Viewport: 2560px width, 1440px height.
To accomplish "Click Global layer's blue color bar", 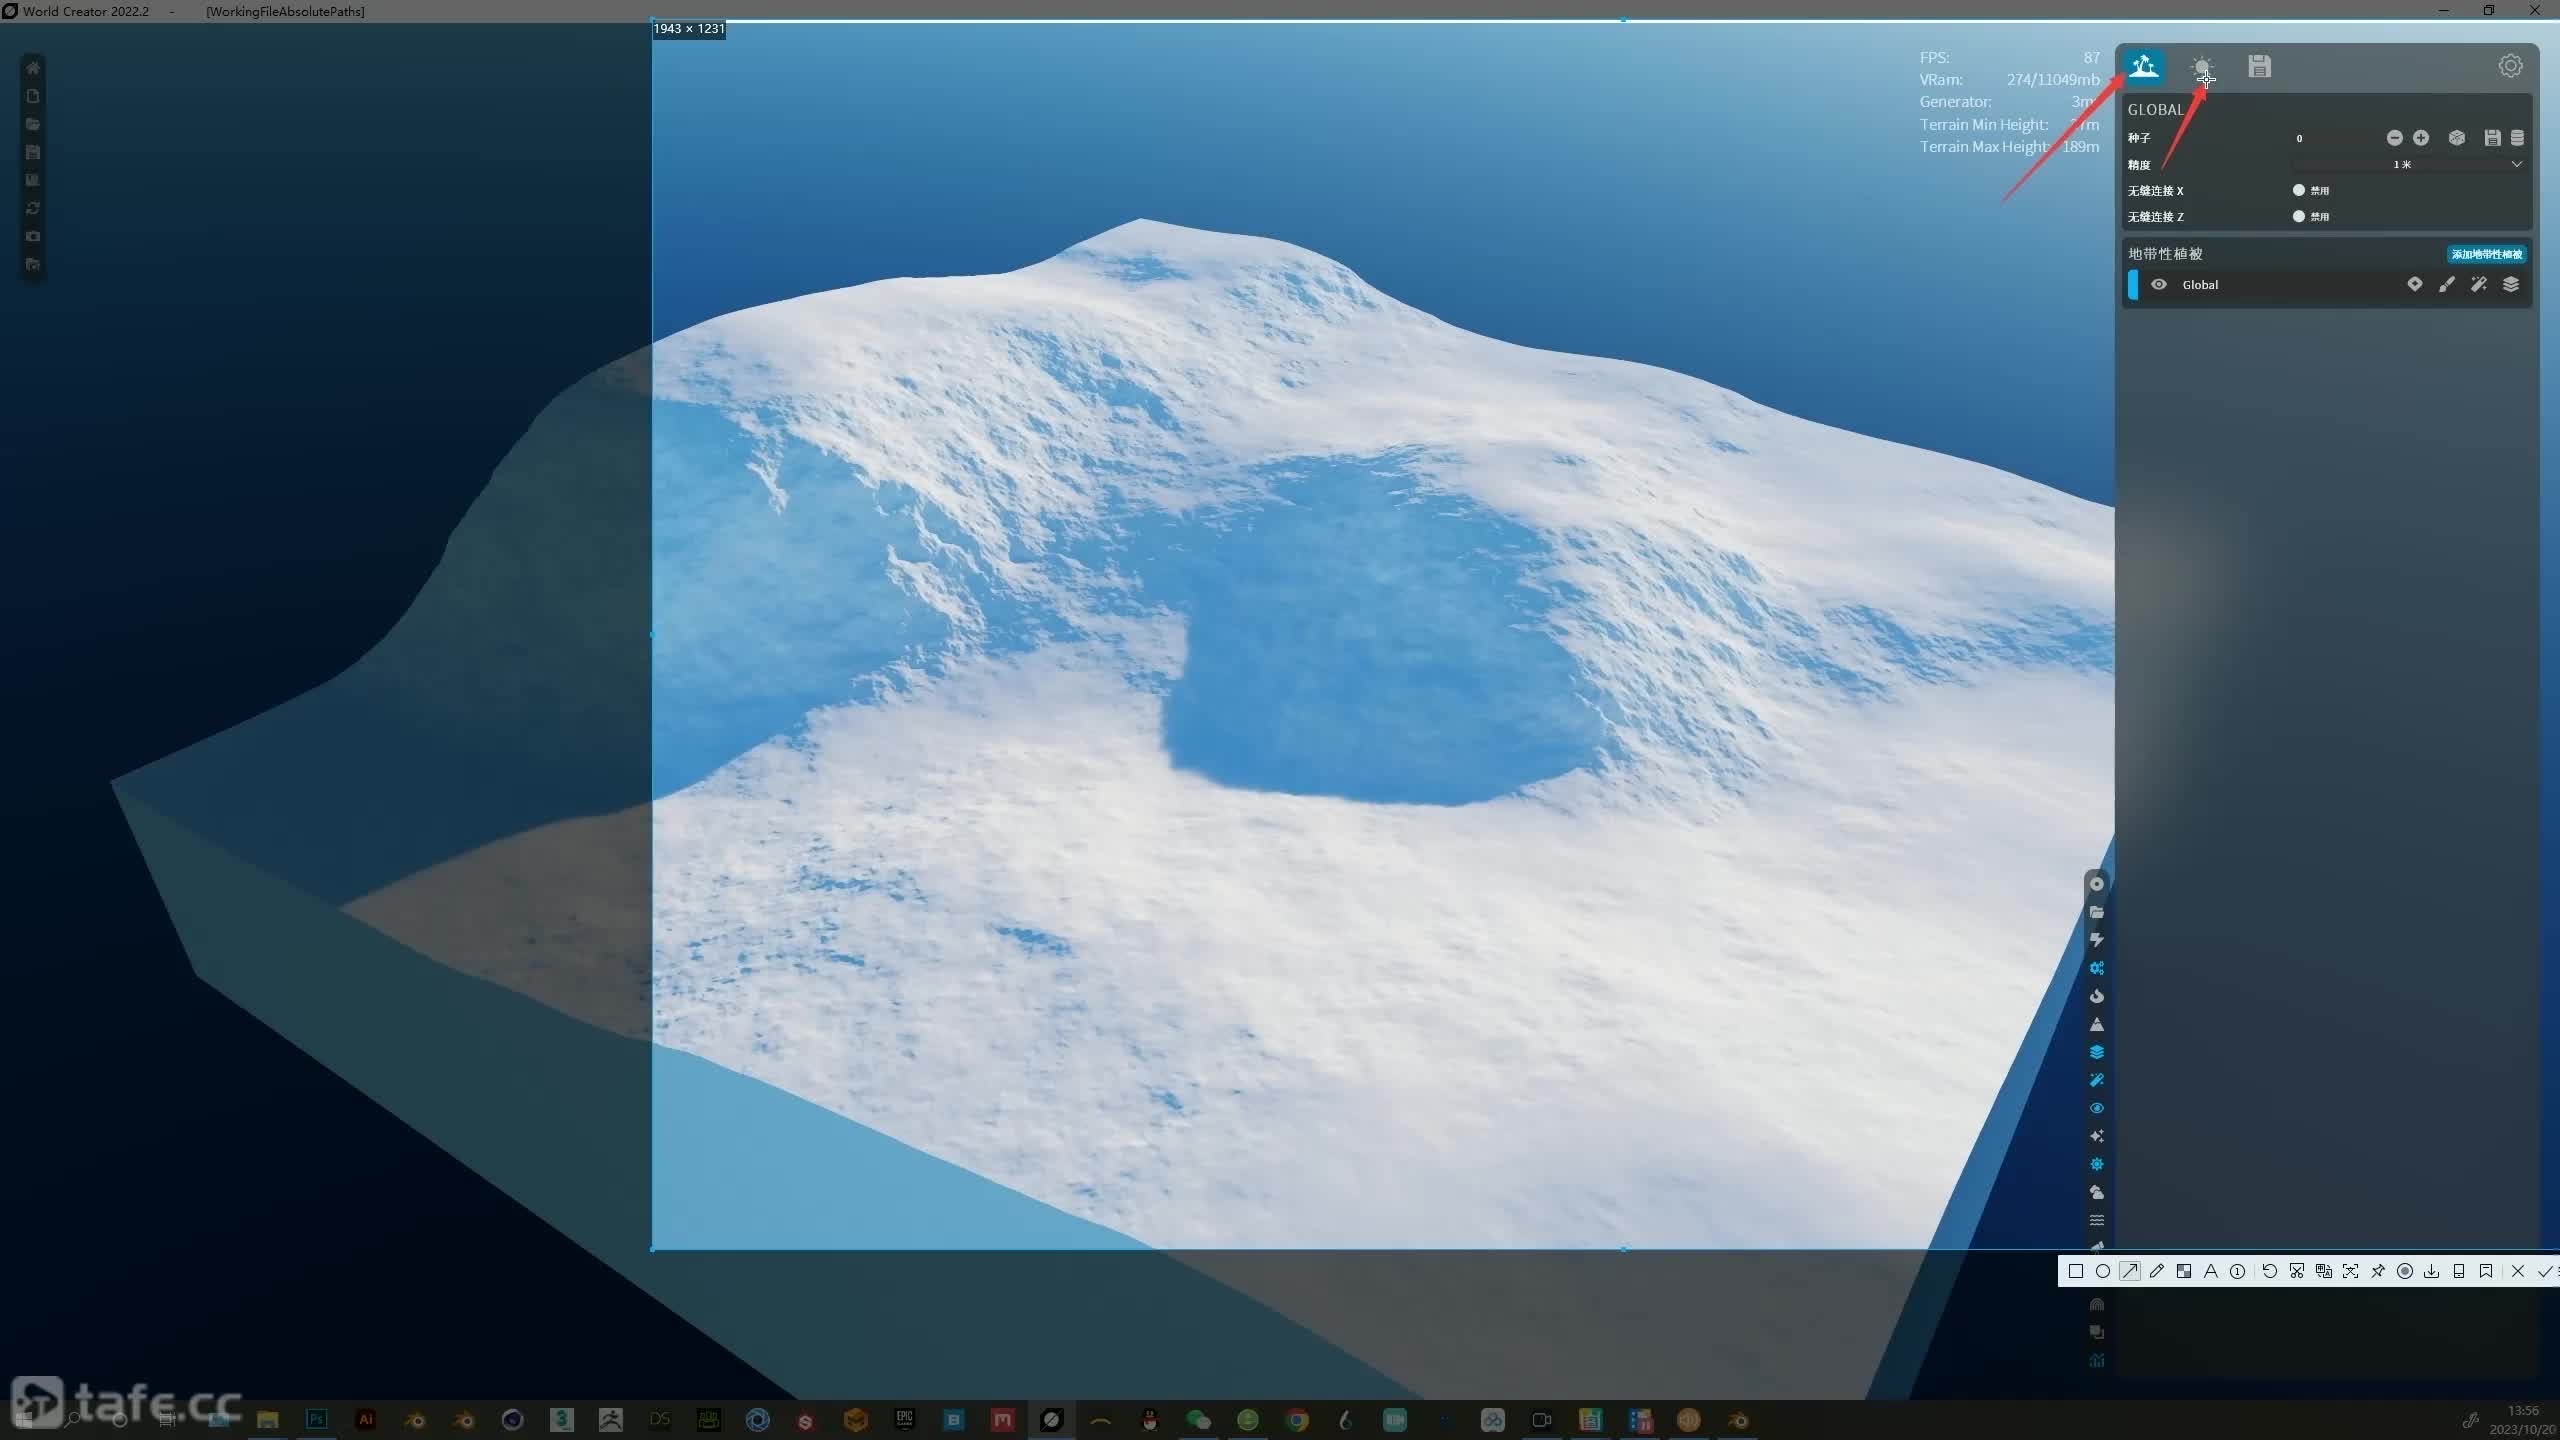I will pyautogui.click(x=2133, y=285).
